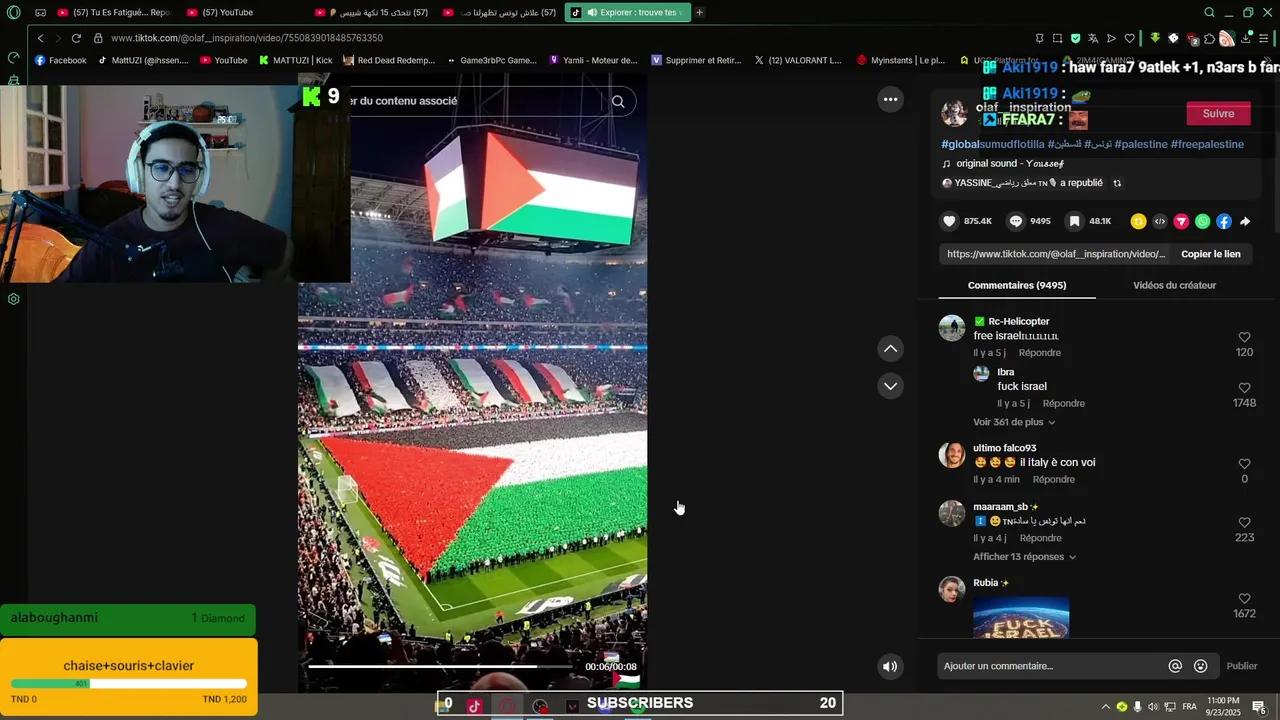This screenshot has width=1280, height=720.
Task: Insert a mention with the @ icon
Action: 1175,666
